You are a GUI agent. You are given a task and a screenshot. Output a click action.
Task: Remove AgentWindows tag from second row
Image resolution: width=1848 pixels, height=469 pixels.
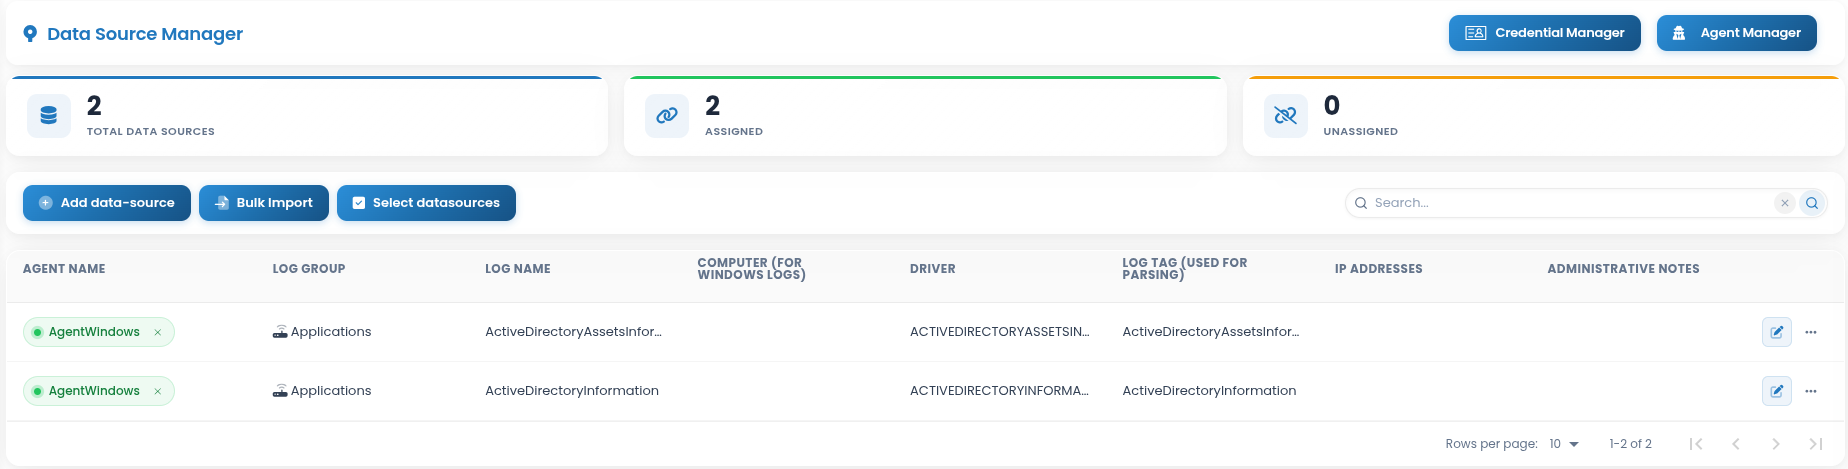tap(158, 391)
